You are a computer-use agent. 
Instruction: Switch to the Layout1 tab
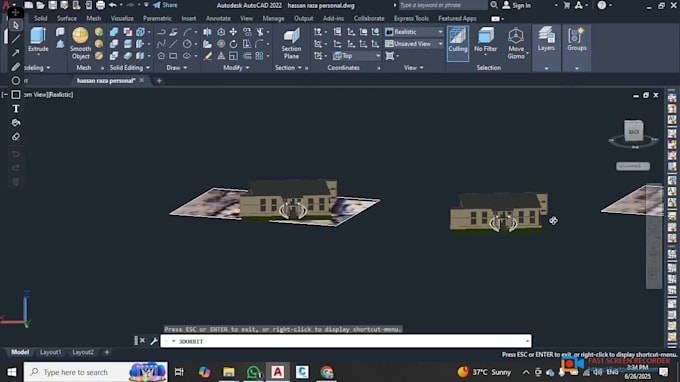pos(51,352)
